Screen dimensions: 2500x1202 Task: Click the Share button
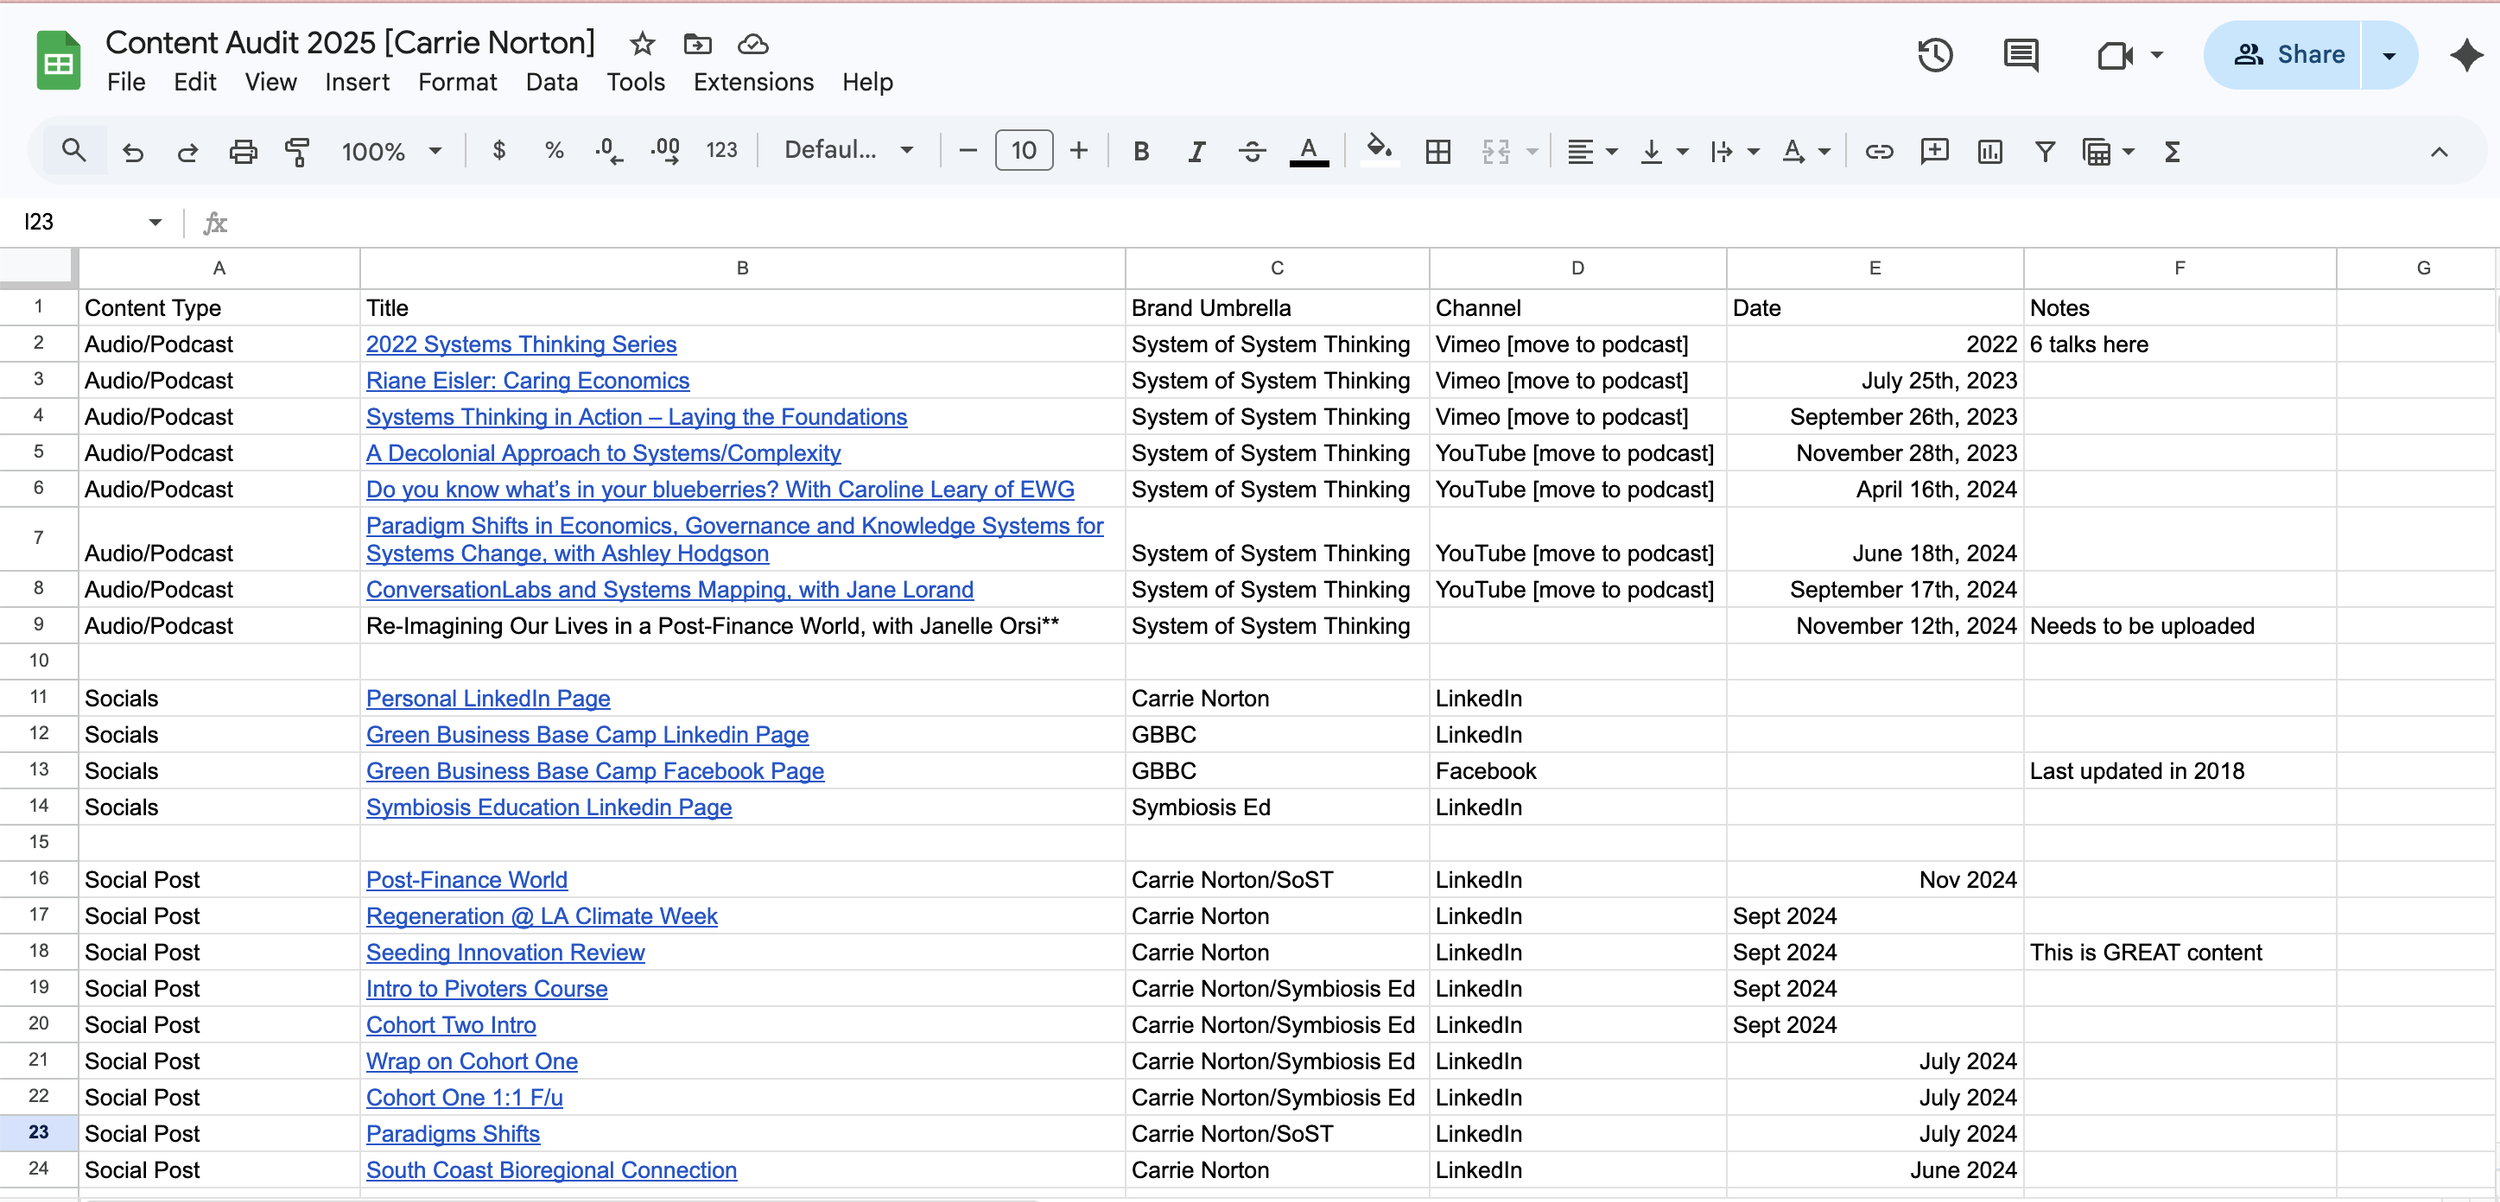tap(2288, 55)
